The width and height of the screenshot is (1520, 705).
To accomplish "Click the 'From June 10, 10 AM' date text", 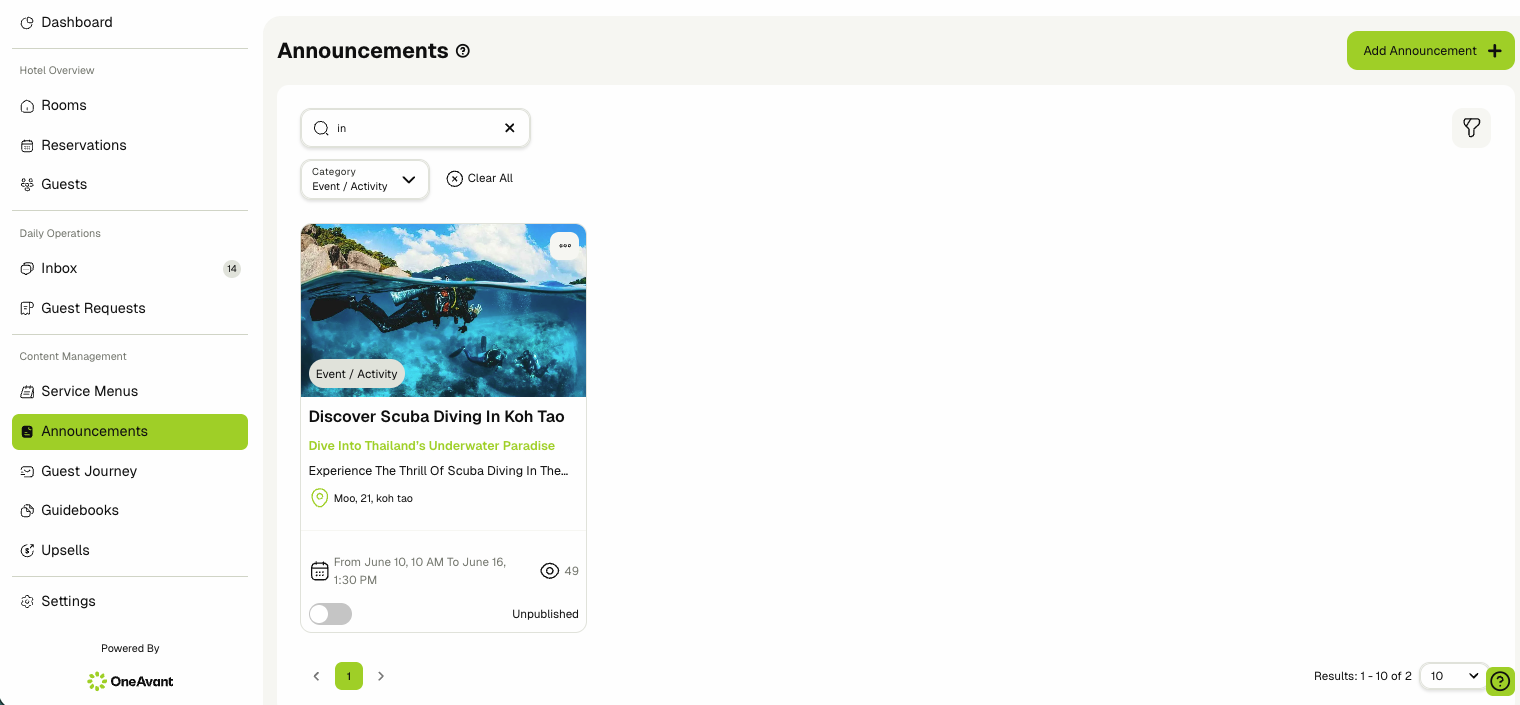I will pos(420,571).
